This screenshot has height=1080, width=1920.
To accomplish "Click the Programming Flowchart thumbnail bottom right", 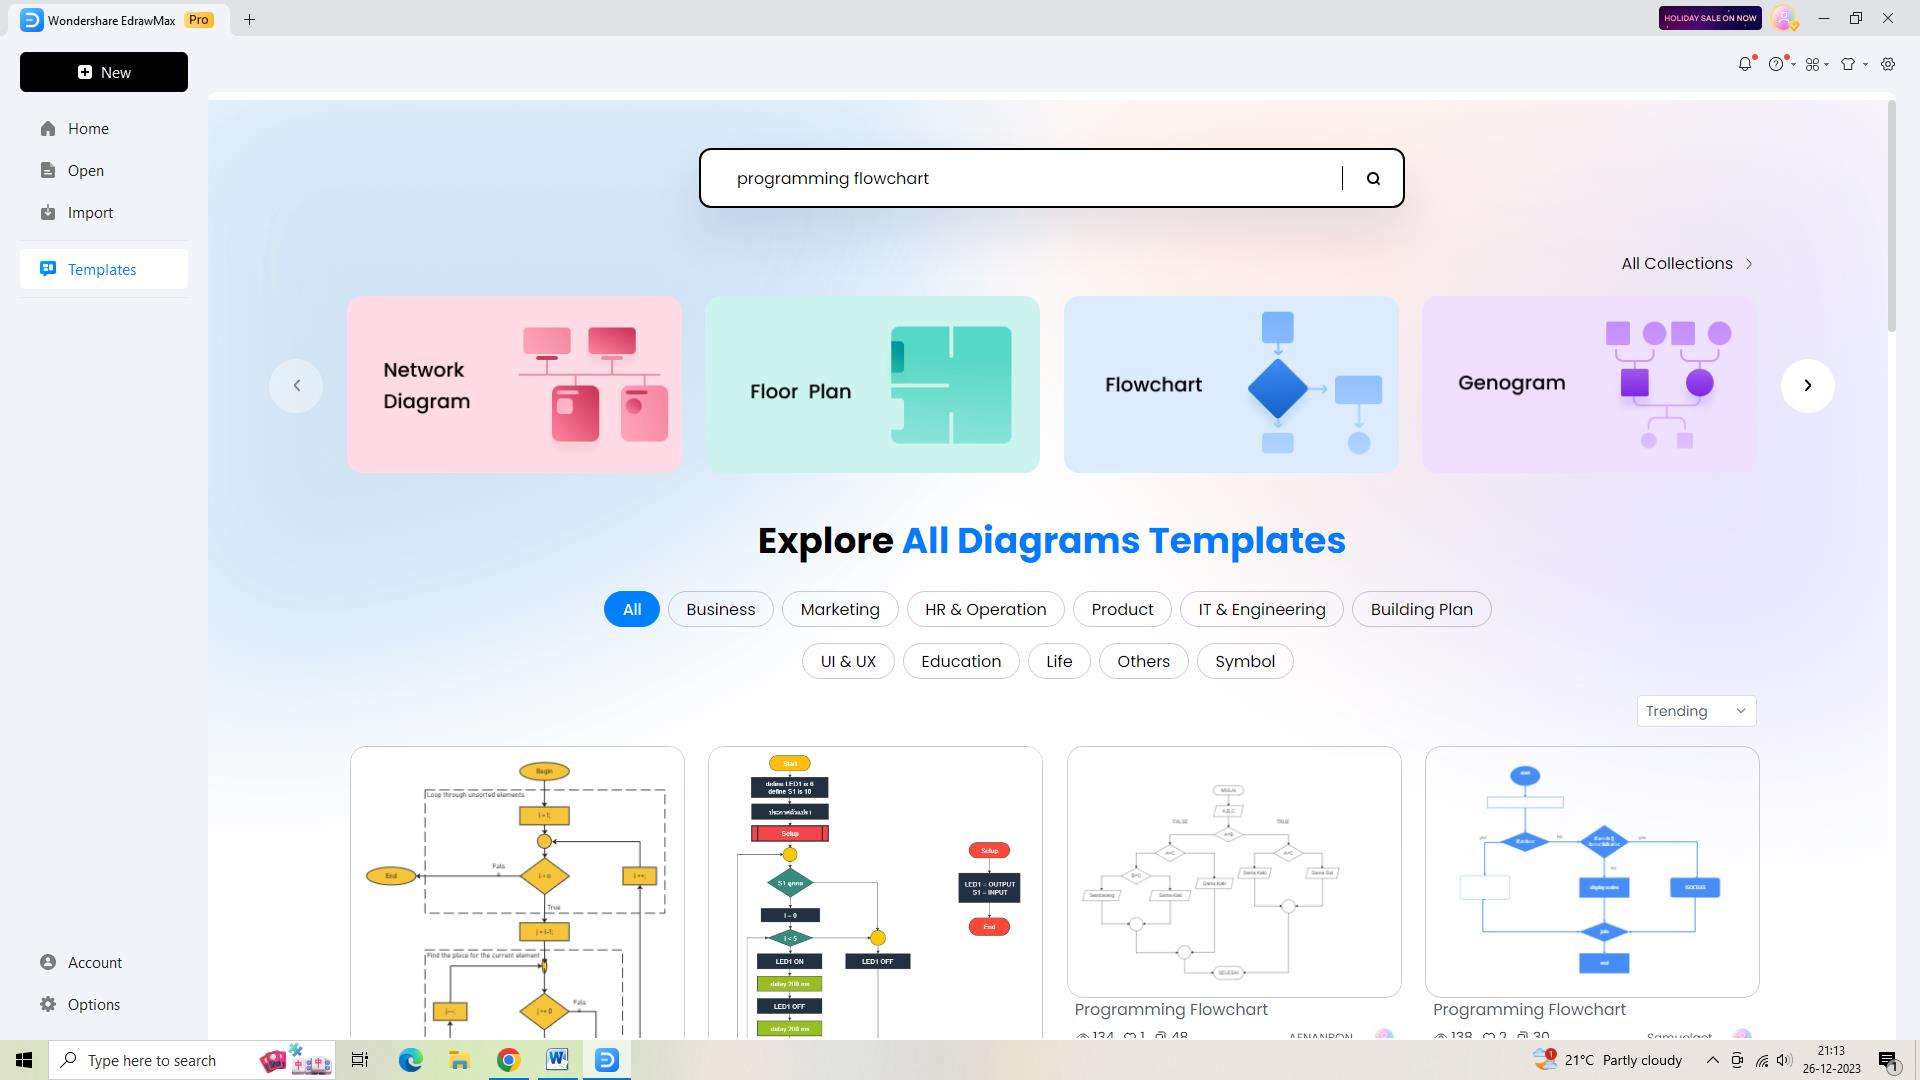I will [1592, 872].
